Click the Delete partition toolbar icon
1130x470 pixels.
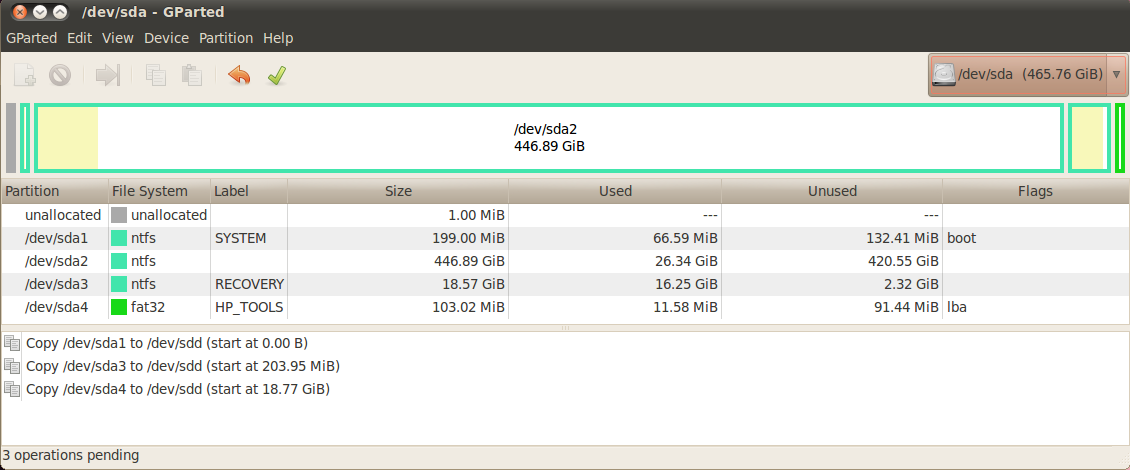(60, 75)
